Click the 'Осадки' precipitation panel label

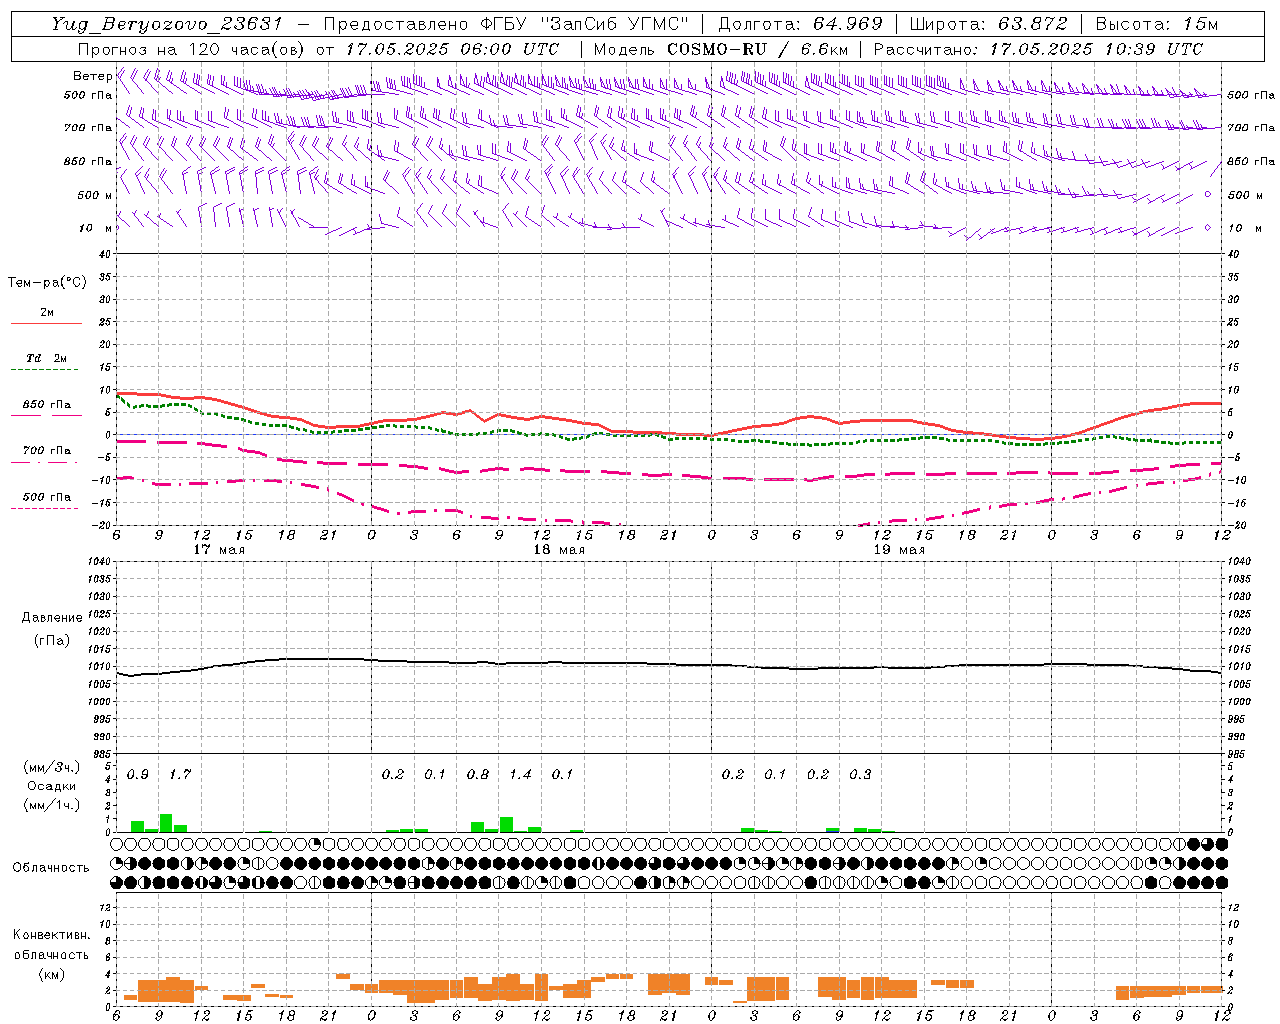[52, 786]
